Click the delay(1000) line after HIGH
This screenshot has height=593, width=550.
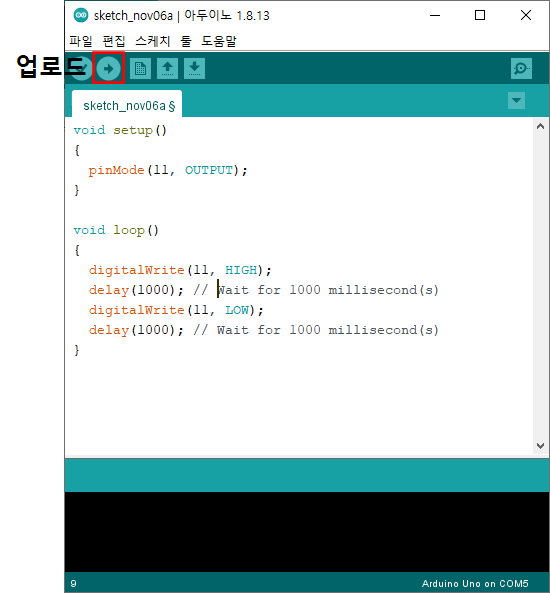click(x=264, y=290)
